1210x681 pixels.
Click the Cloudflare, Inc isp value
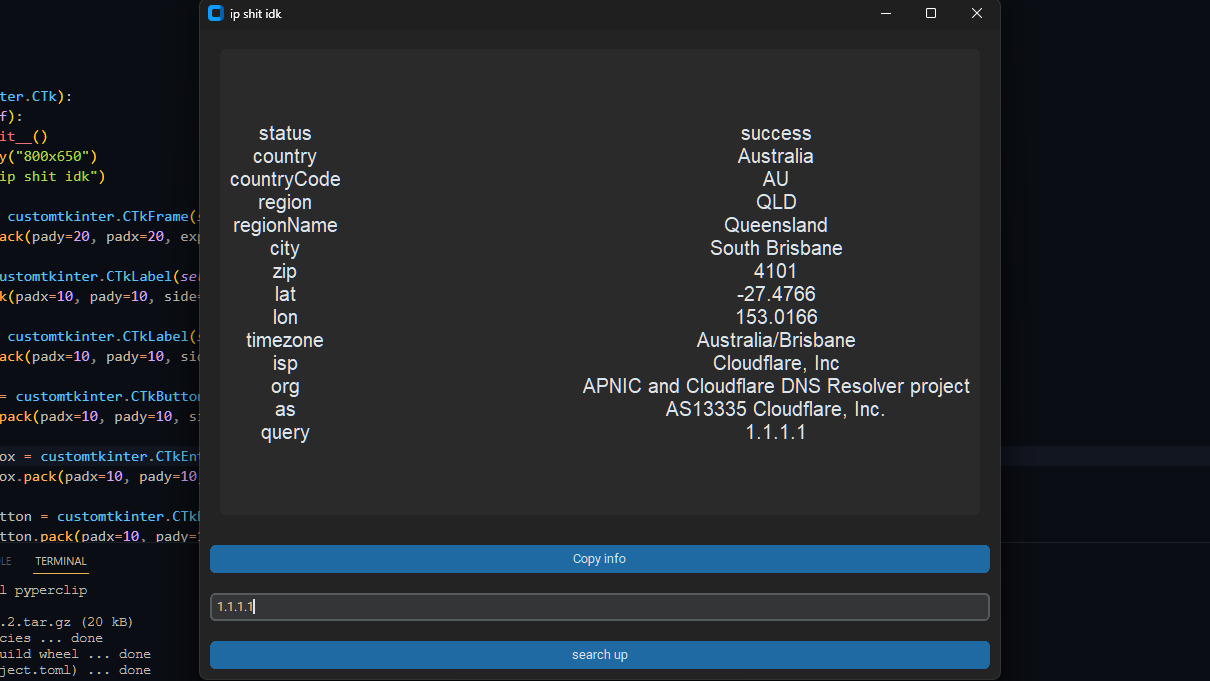coord(775,363)
